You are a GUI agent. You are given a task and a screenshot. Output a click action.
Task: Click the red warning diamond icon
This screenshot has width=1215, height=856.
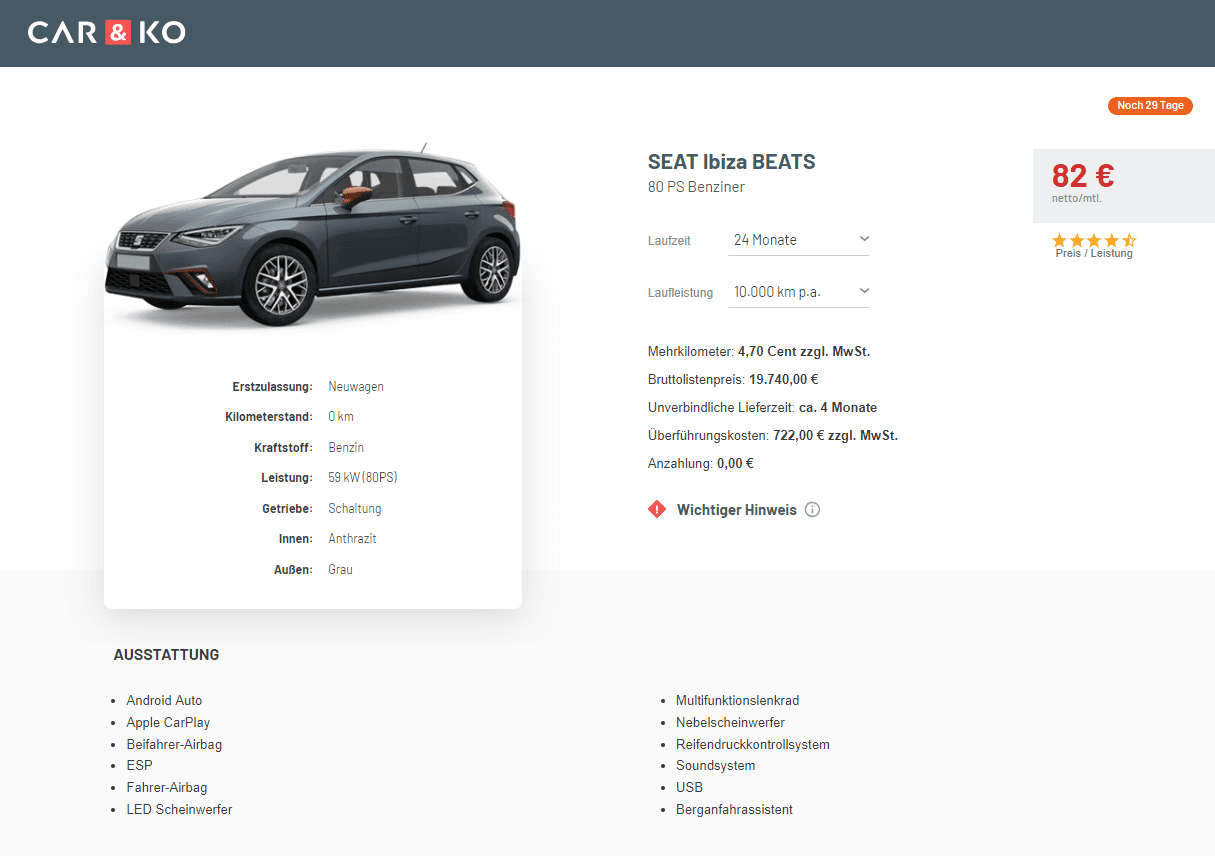point(657,510)
